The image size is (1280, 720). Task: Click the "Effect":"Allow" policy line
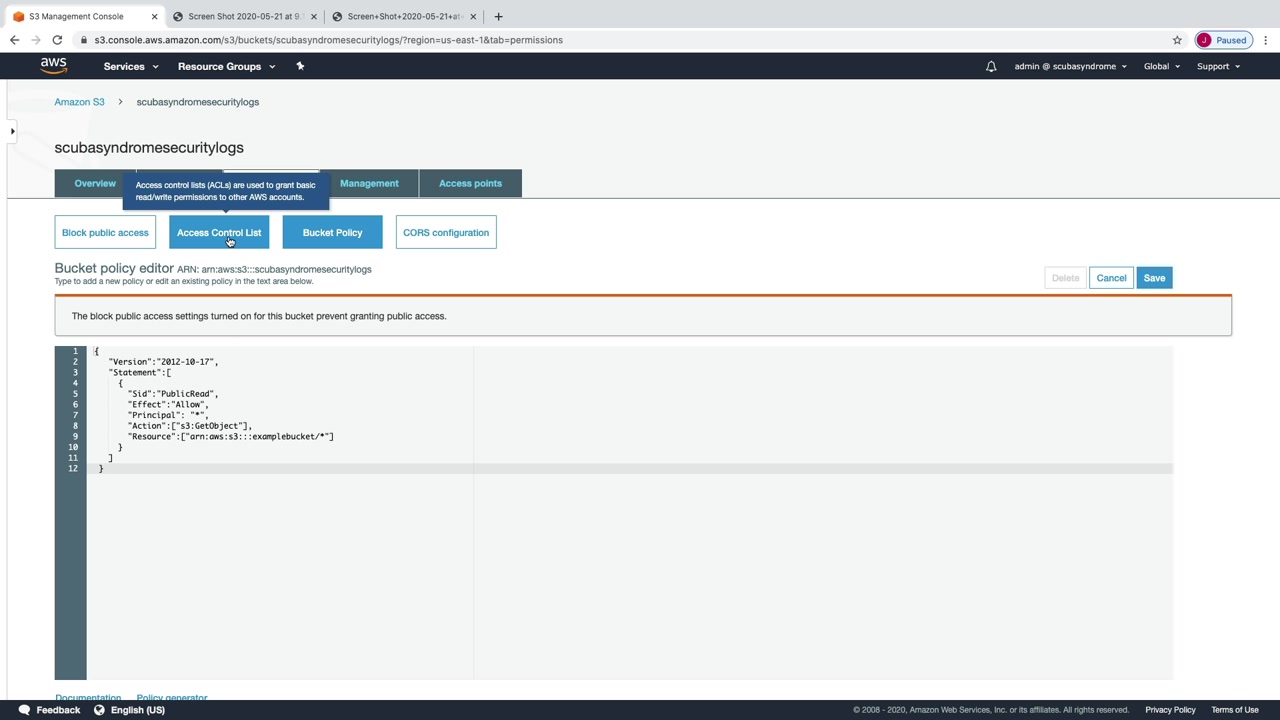pyautogui.click(x=168, y=405)
